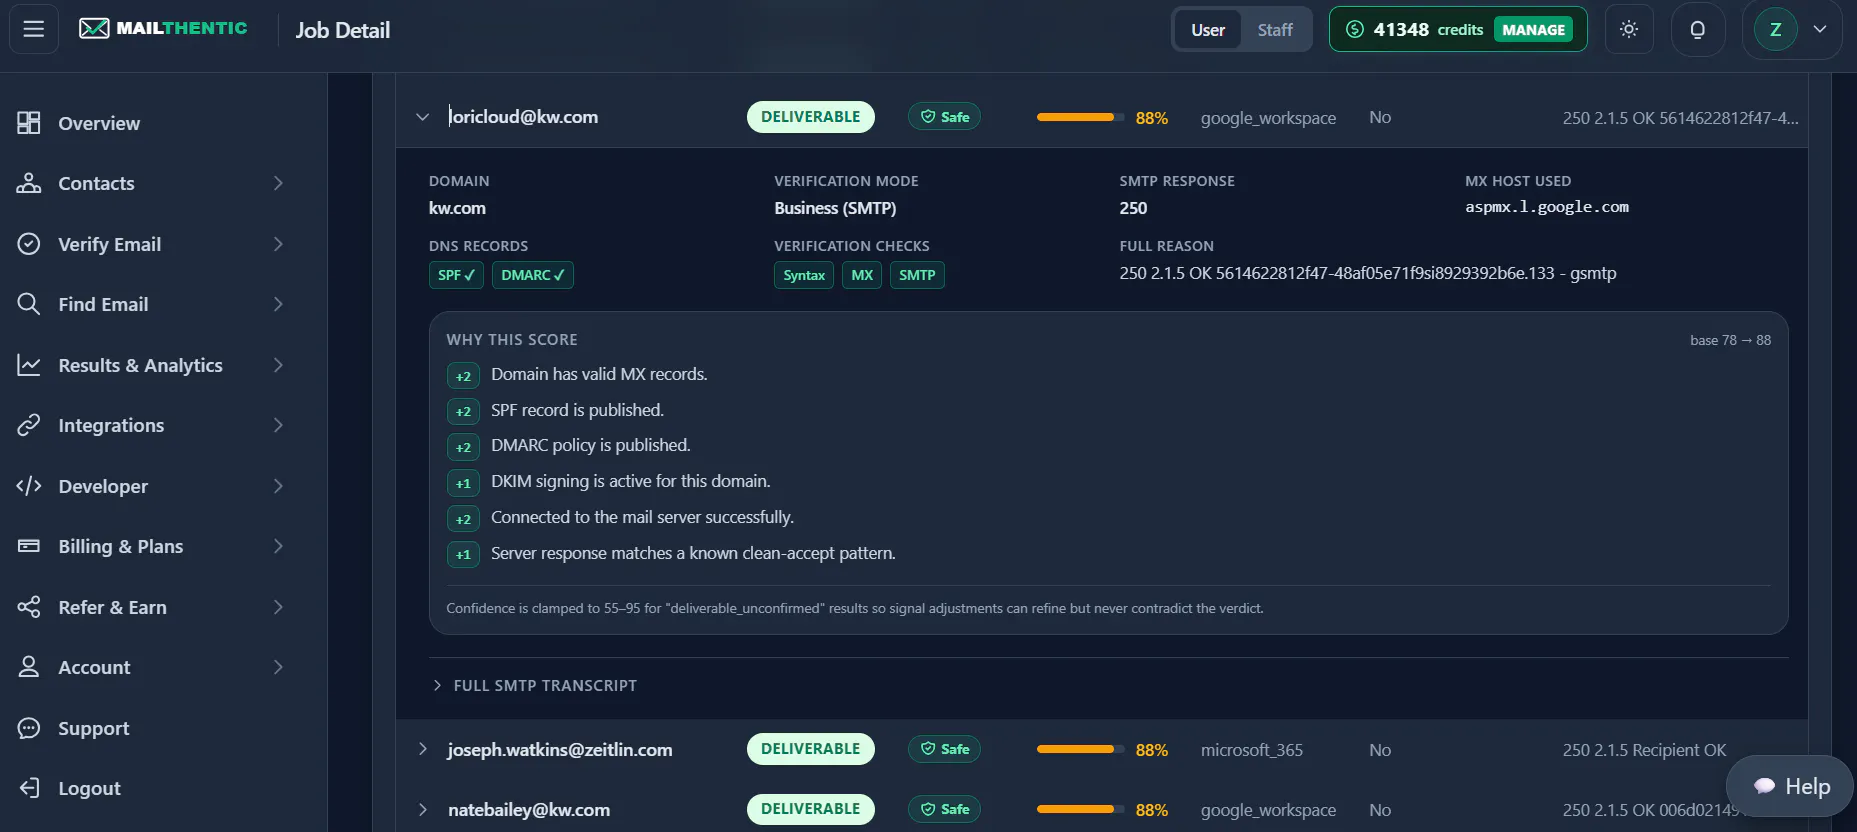1857x832 pixels.
Task: Click the Help chat bubble icon
Action: (x=1764, y=786)
